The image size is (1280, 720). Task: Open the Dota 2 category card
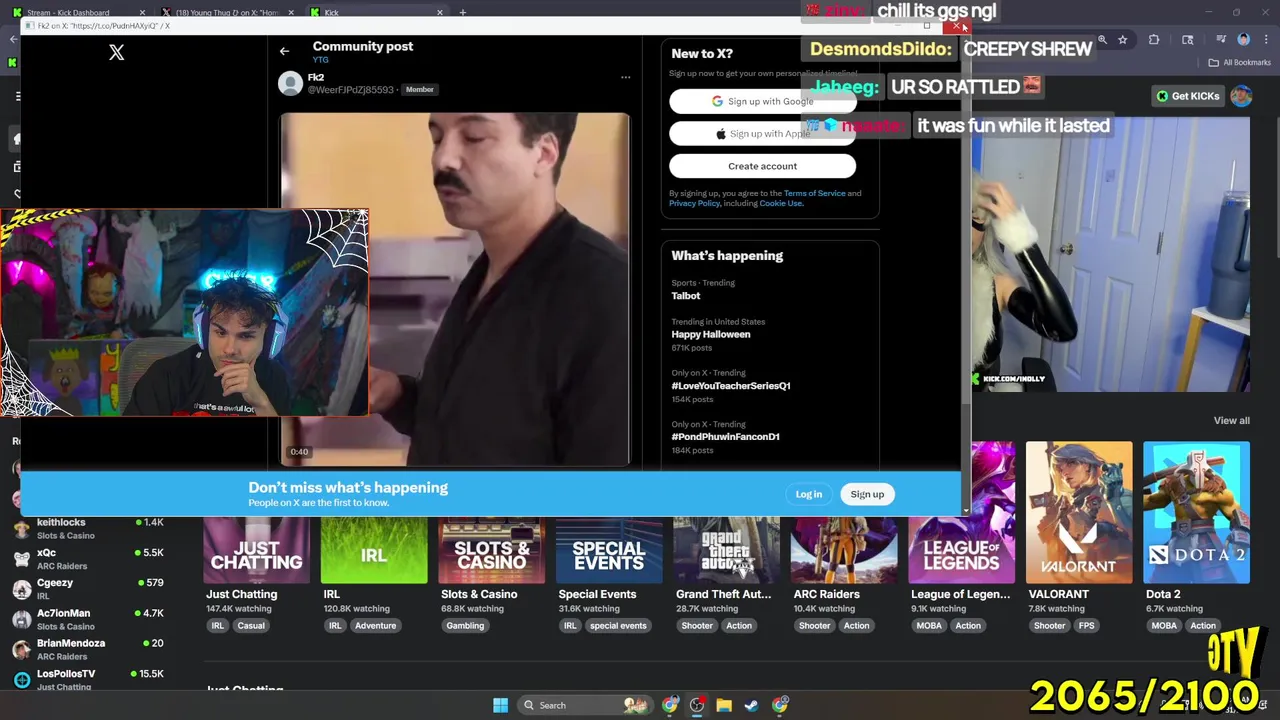click(x=1196, y=512)
